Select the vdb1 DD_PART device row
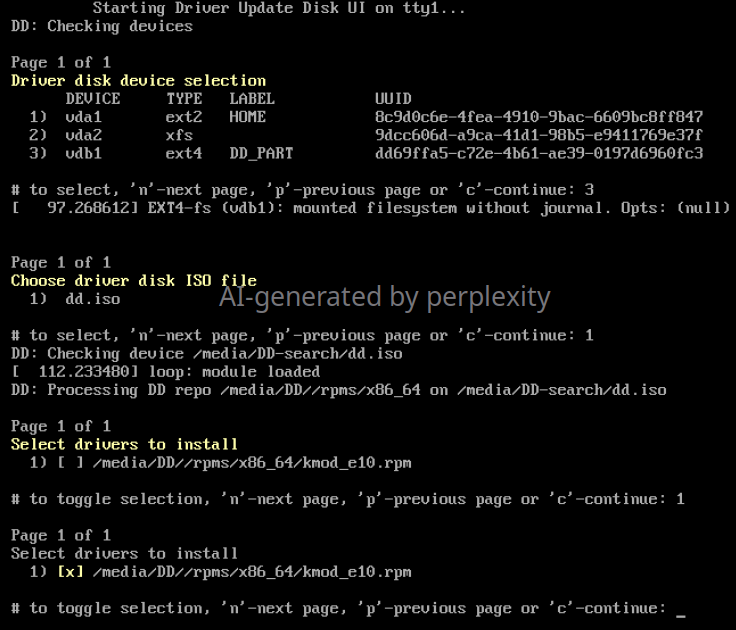 click(x=366, y=154)
